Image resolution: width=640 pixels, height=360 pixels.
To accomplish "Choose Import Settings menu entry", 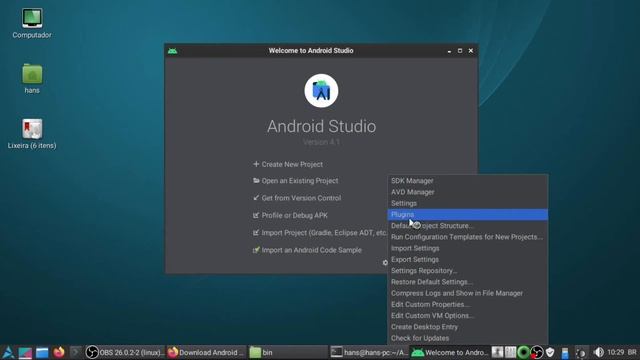I will point(467,248).
